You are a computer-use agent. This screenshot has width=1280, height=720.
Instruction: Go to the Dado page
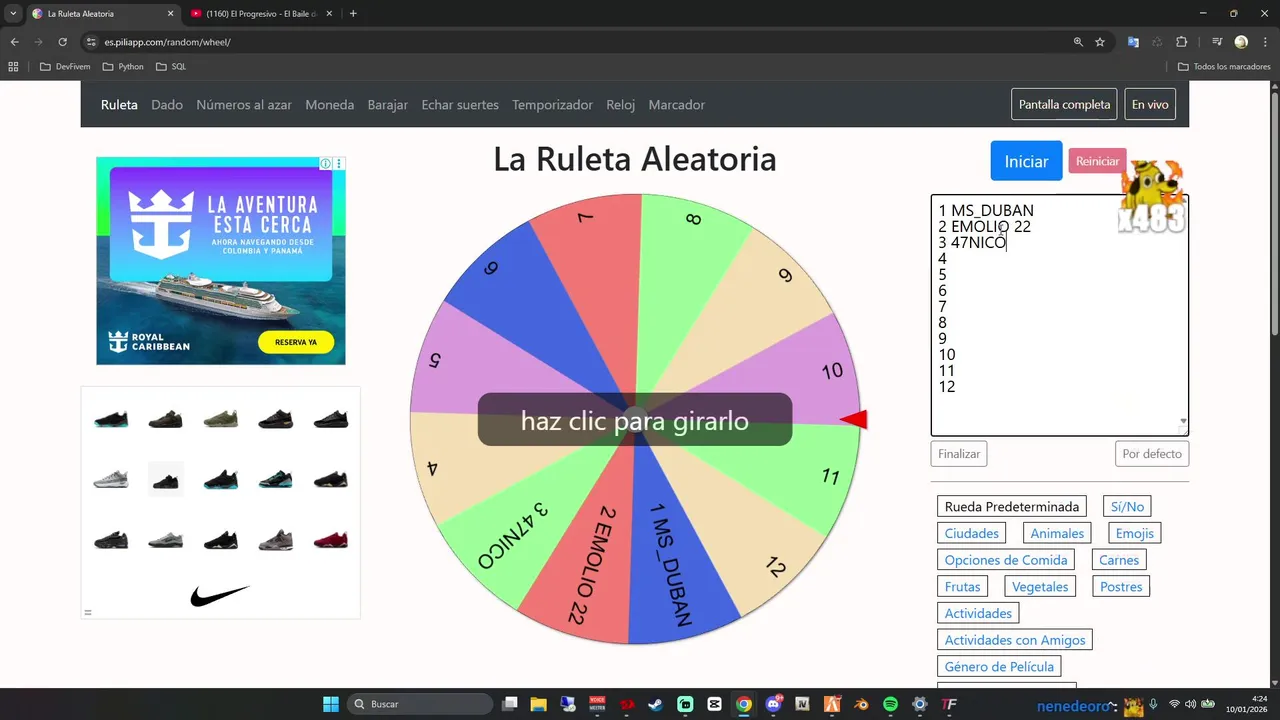pyautogui.click(x=167, y=104)
